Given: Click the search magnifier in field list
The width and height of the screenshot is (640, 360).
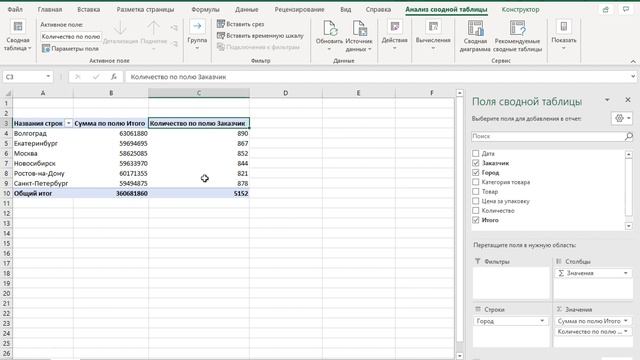Looking at the screenshot, I should pyautogui.click(x=629, y=136).
